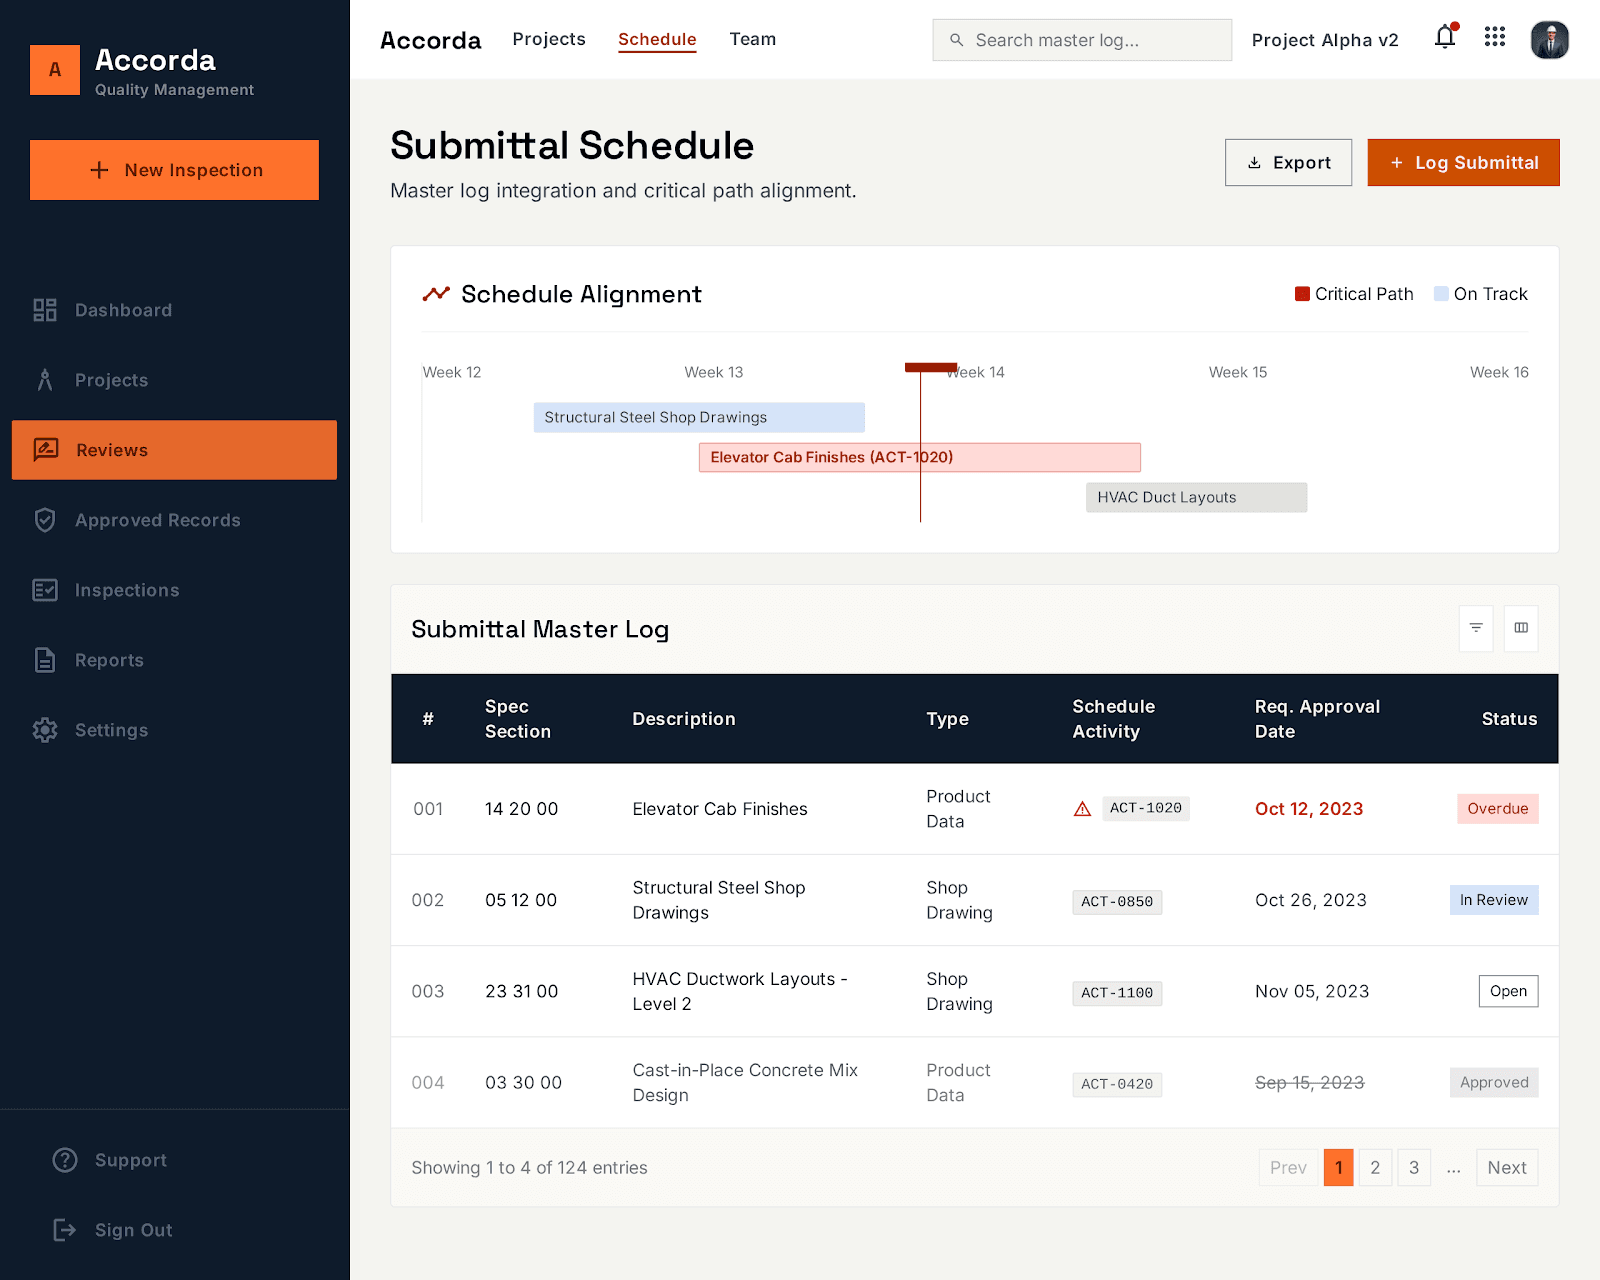Click the Projects compass icon in sidebar
1600x1280 pixels.
(x=45, y=380)
